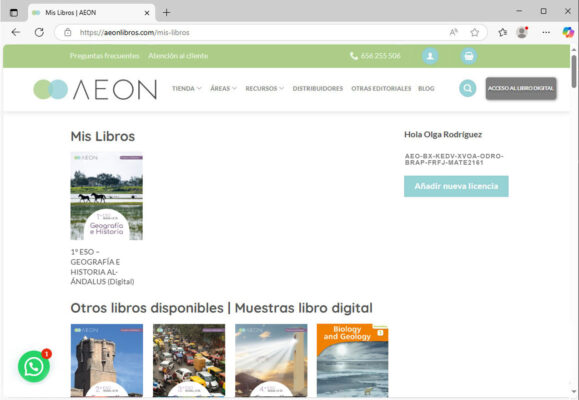Open the search magnifier icon

(x=467, y=88)
